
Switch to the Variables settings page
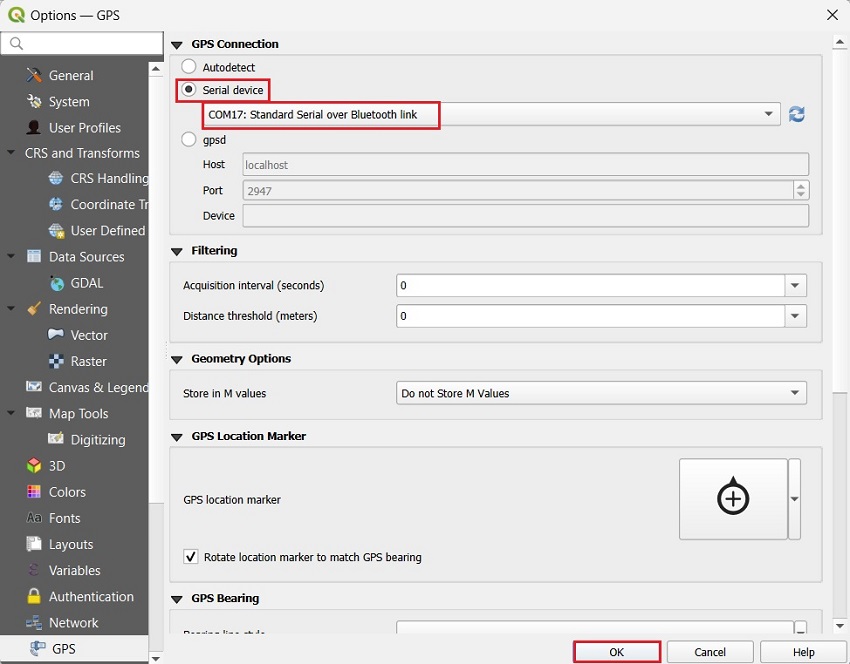tap(74, 570)
